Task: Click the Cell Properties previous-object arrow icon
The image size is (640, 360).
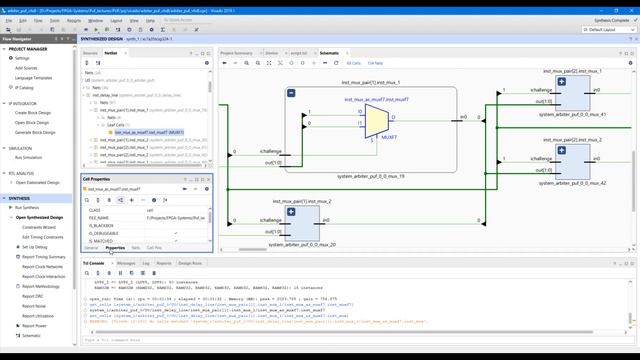Action: click(x=184, y=189)
